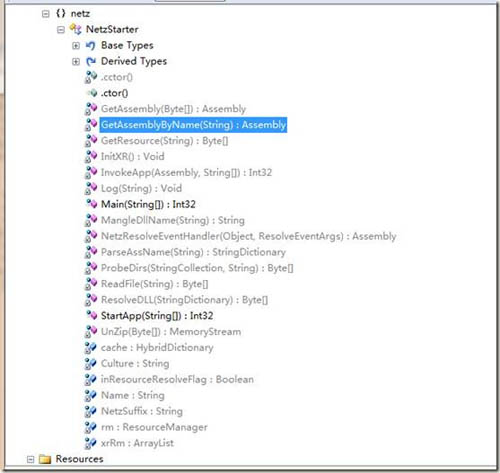Collapse the Resources folder node
The image size is (500, 473).
tap(30, 459)
